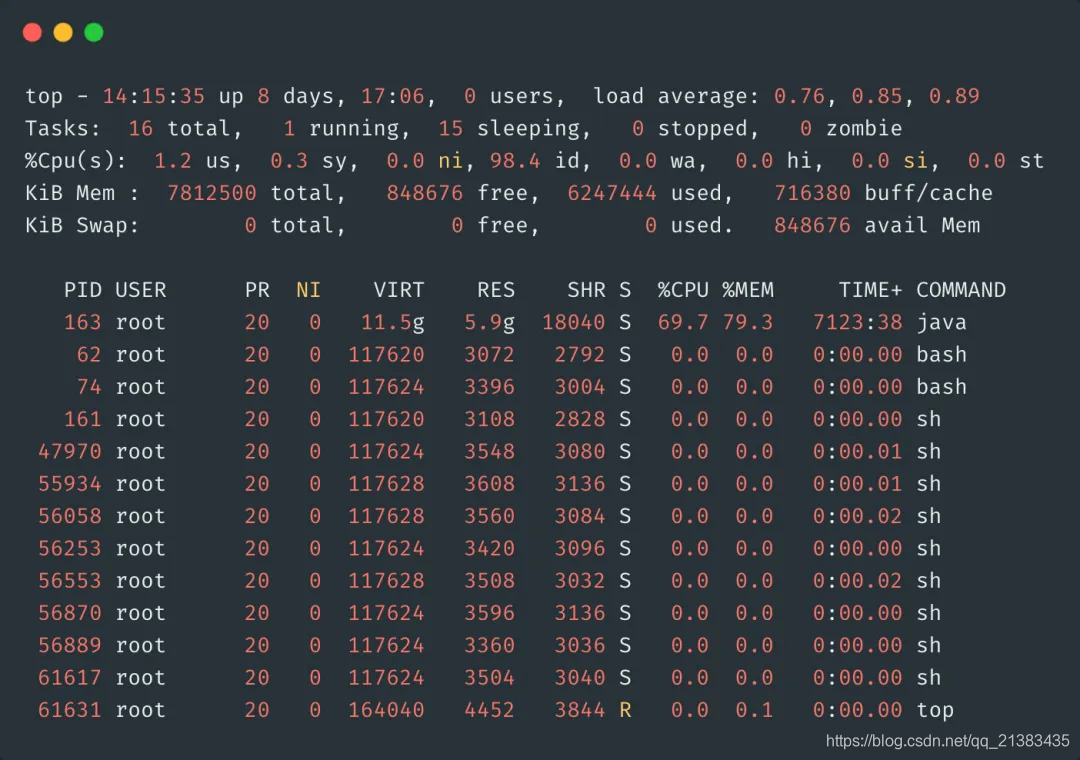Click the 18040 SHR value
Image resolution: width=1080 pixels, height=760 pixels.
(573, 322)
